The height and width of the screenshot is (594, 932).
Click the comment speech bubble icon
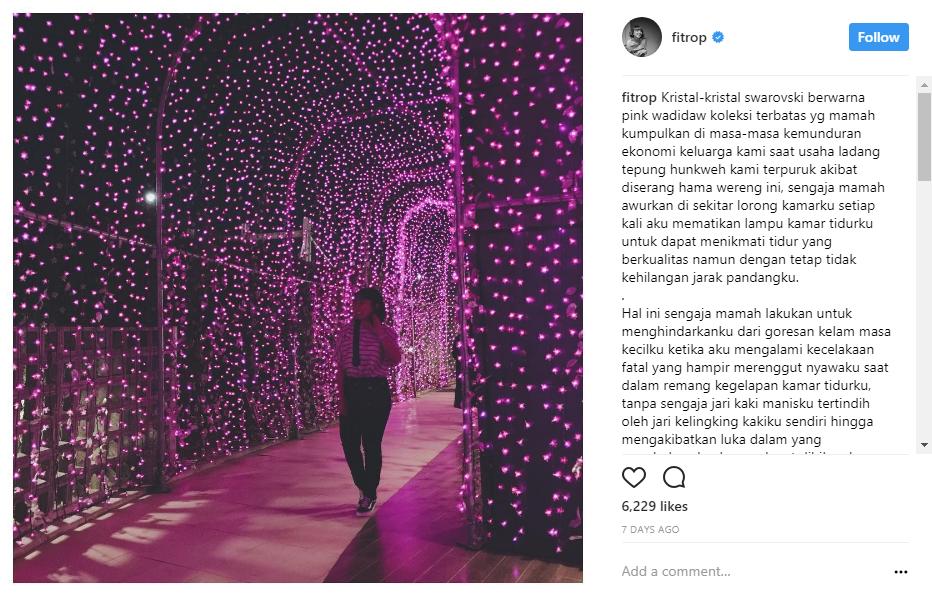click(674, 477)
